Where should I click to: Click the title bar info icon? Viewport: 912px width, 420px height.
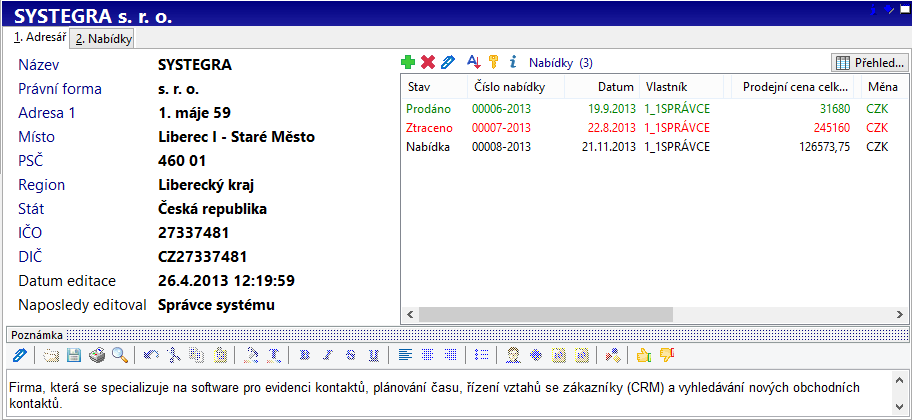coord(875,8)
